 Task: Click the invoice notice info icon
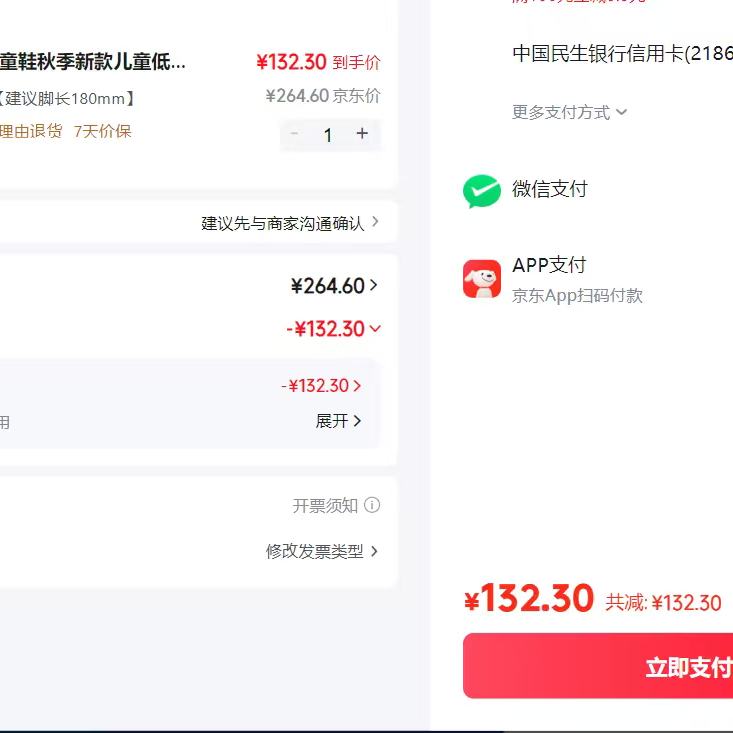[x=372, y=506]
